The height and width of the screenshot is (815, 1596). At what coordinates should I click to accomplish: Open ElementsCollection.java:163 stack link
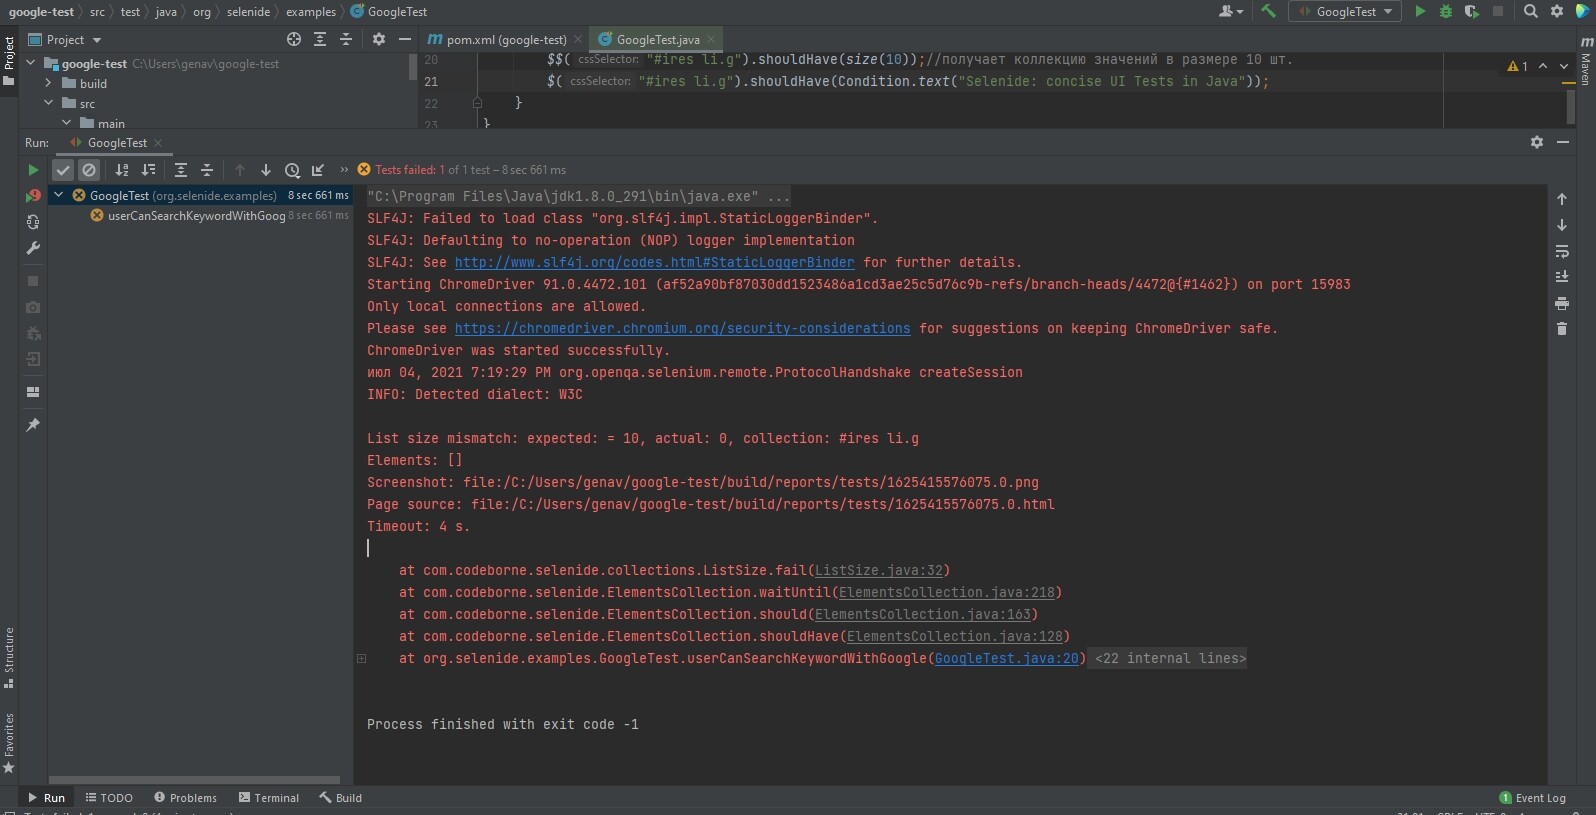pyautogui.click(x=923, y=615)
